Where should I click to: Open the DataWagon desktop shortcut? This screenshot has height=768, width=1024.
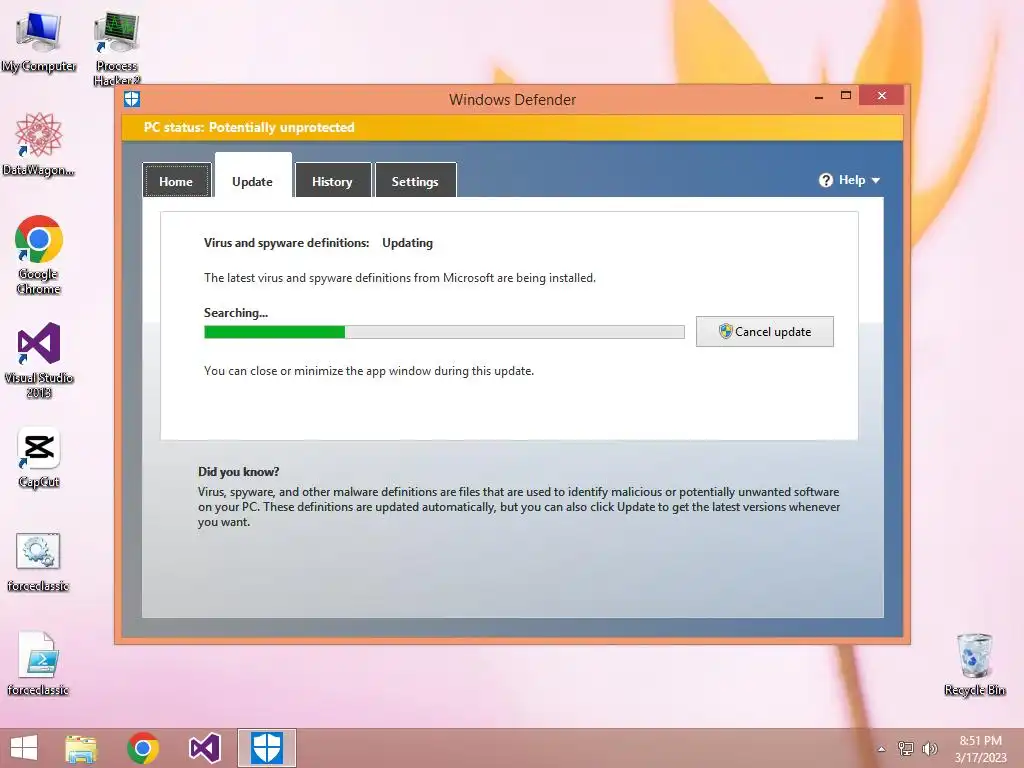pos(39,144)
